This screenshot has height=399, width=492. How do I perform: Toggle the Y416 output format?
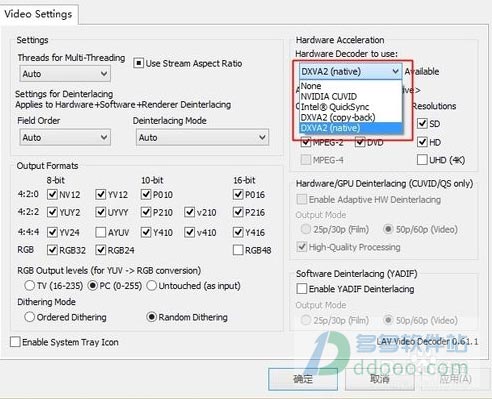pos(238,232)
